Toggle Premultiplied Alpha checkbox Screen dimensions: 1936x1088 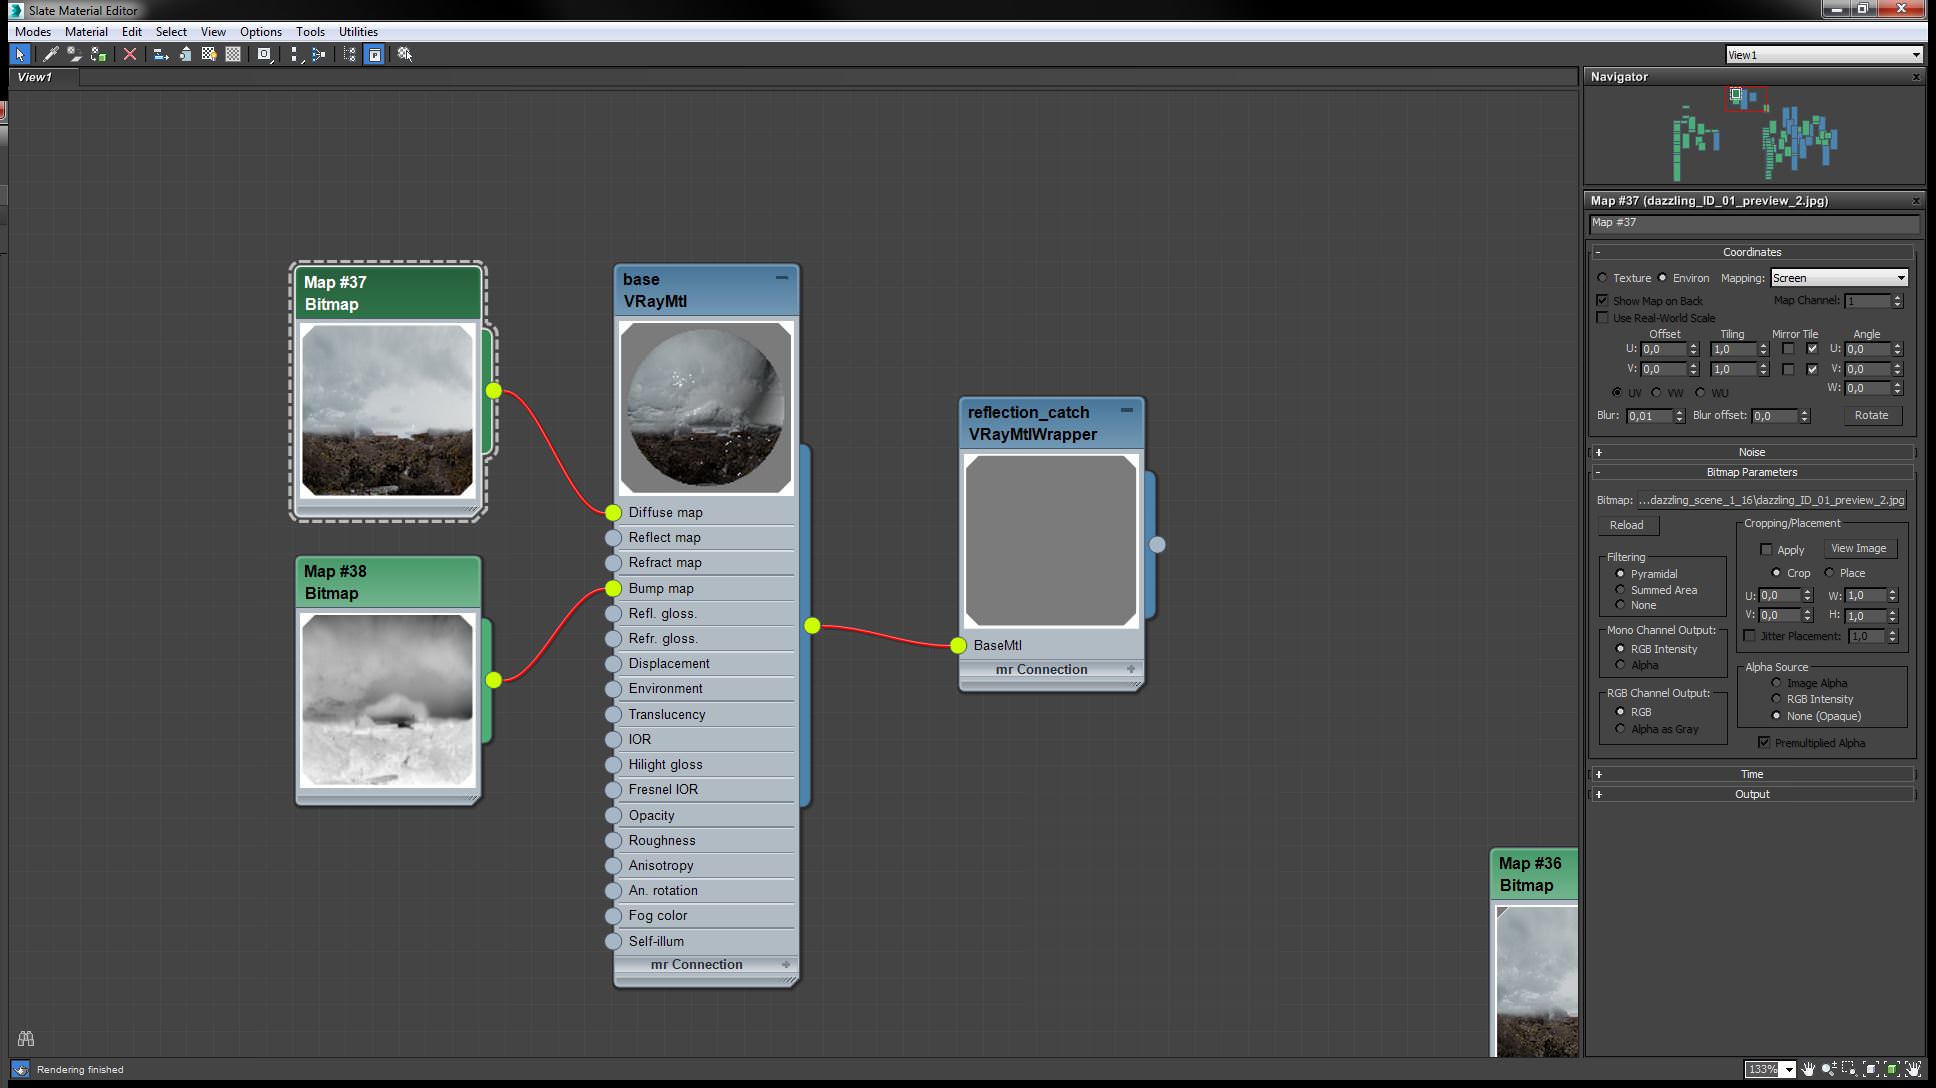click(1765, 742)
